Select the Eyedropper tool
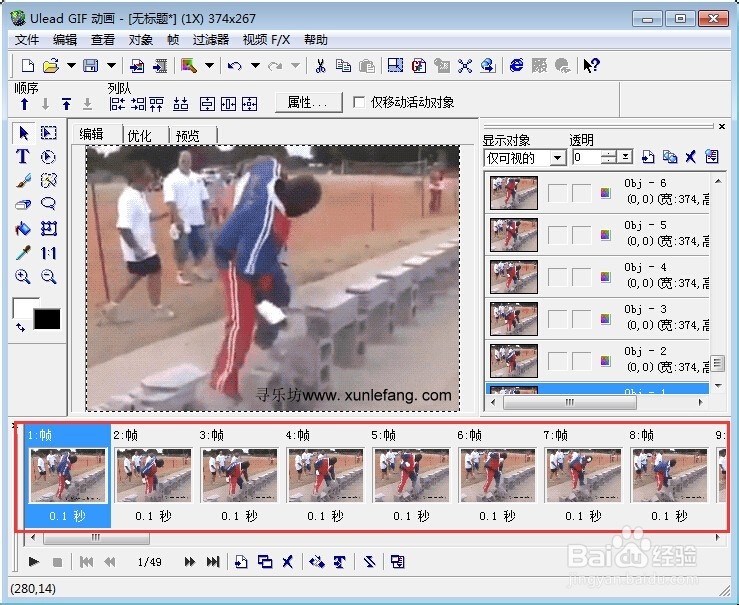This screenshot has width=739, height=605. click(23, 253)
